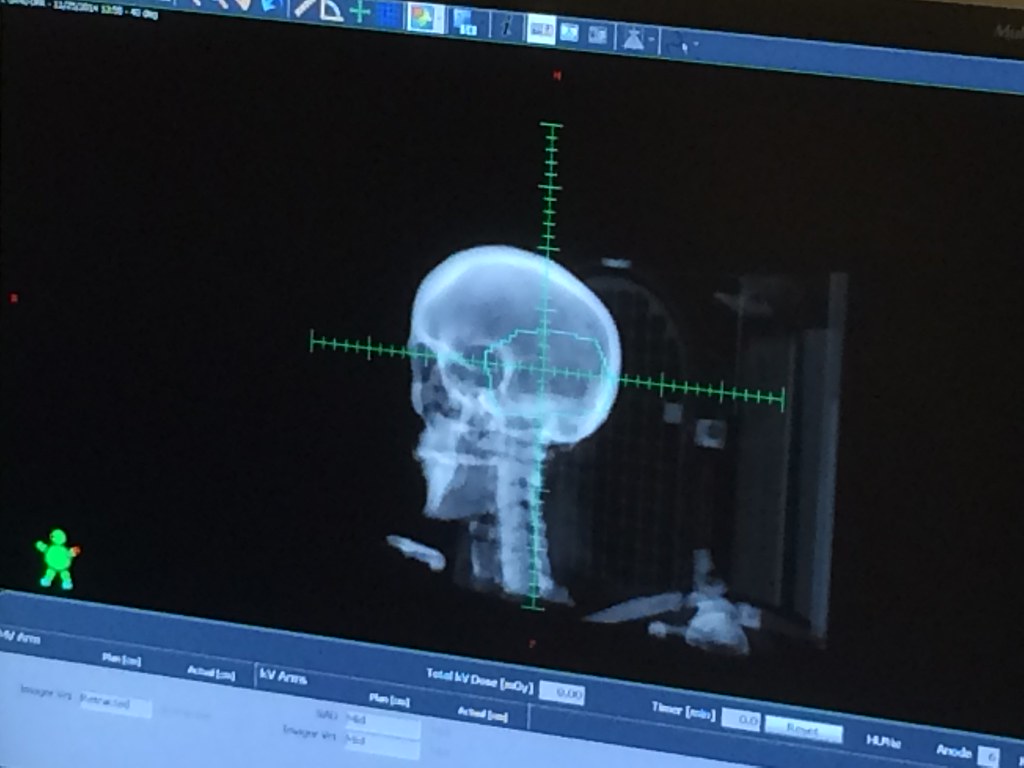Select the MV Arms panel header
The image size is (1024, 768).
(x=20, y=636)
